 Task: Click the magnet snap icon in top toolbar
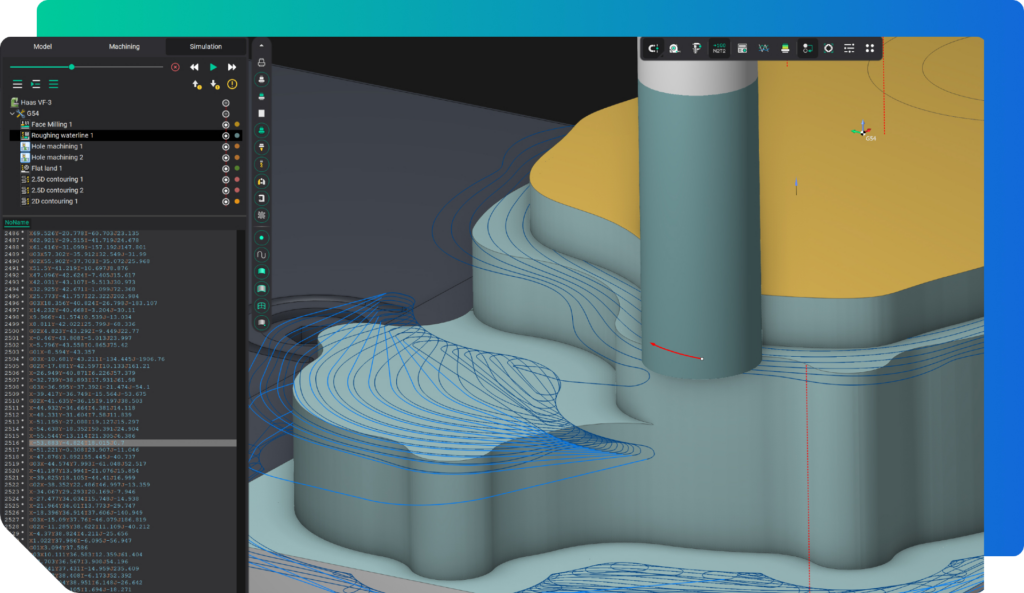coord(652,48)
